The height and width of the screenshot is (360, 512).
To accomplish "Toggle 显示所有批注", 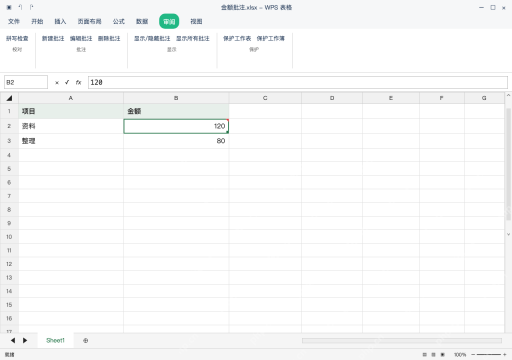I will tap(193, 38).
